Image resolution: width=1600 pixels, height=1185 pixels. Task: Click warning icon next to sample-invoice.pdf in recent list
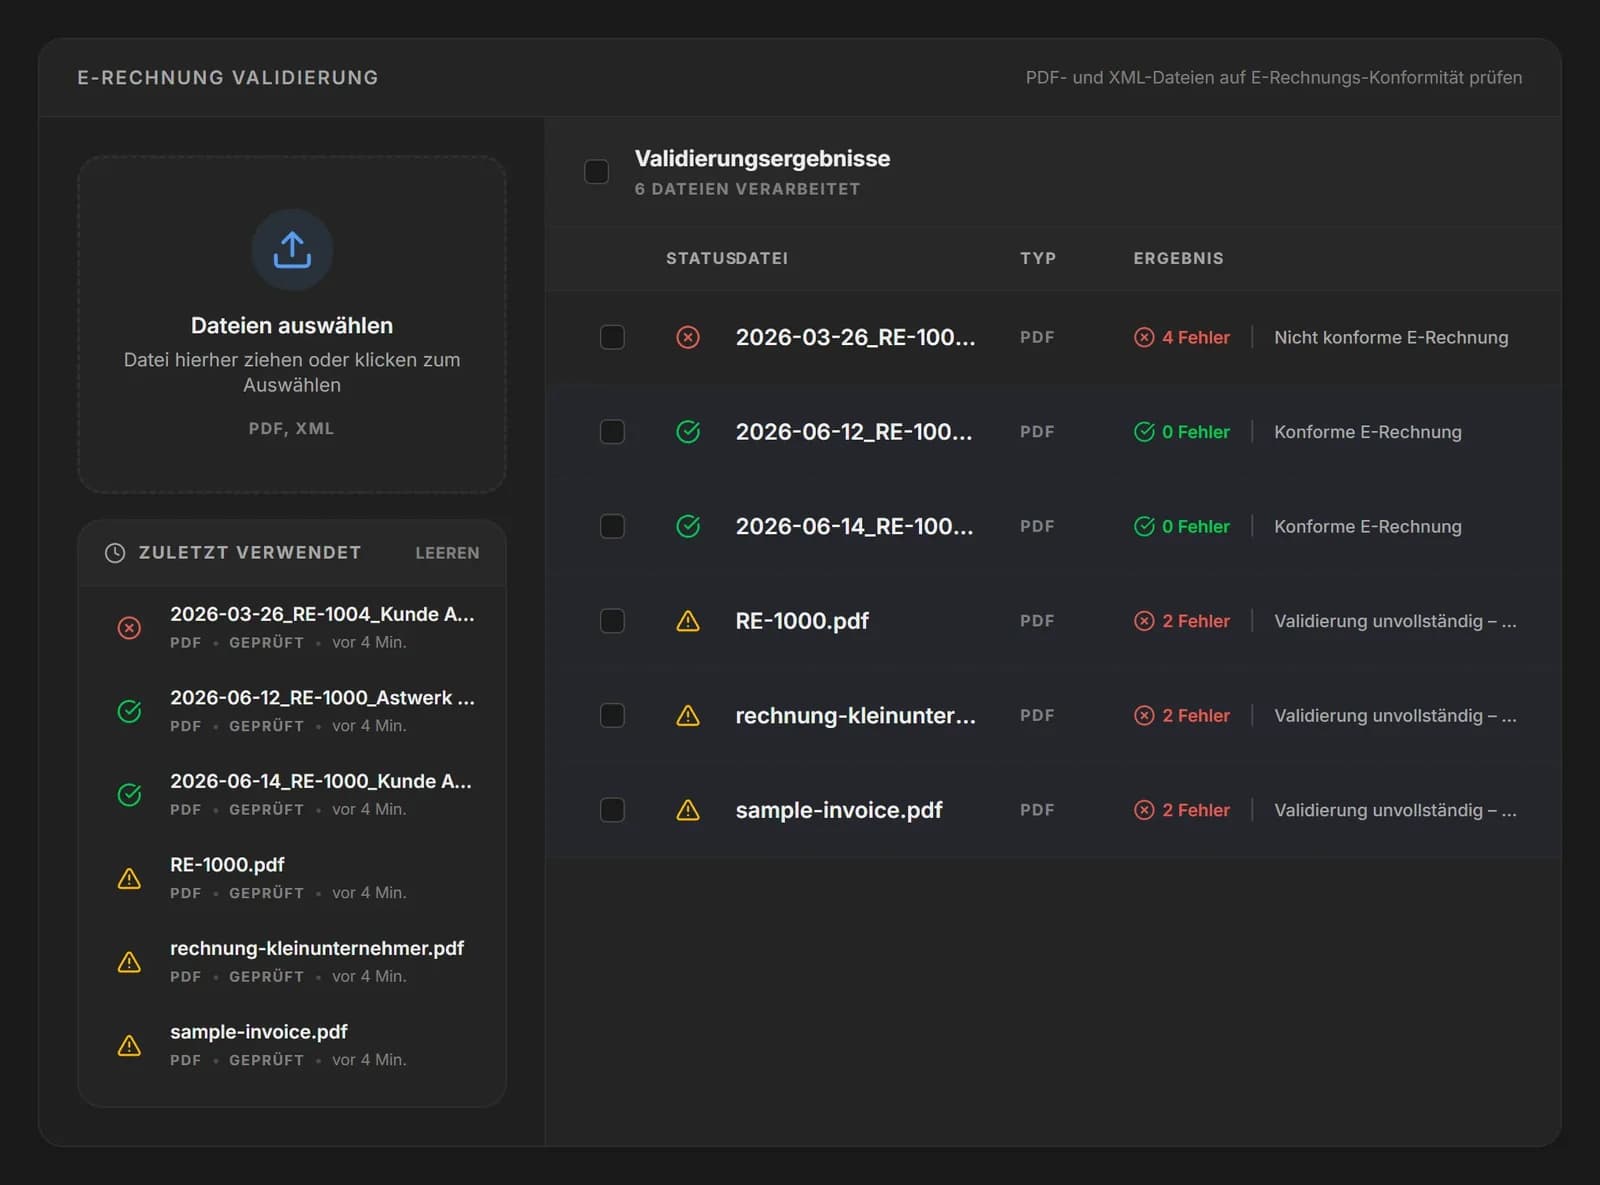tap(129, 1046)
